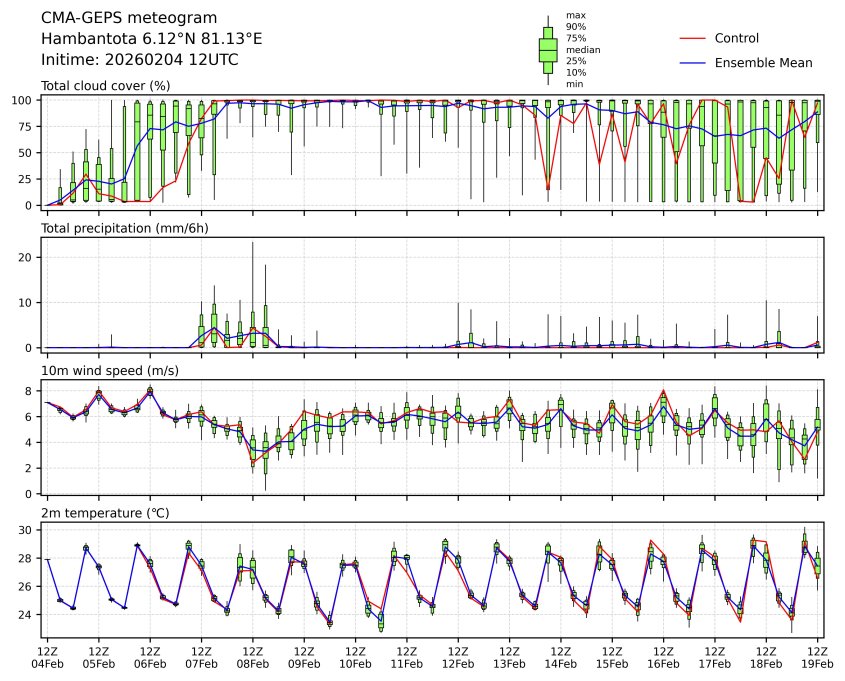Click the 12Z 19Feb x-axis label
Image resolution: width=845 pixels, height=681 pixels.
[x=818, y=657]
